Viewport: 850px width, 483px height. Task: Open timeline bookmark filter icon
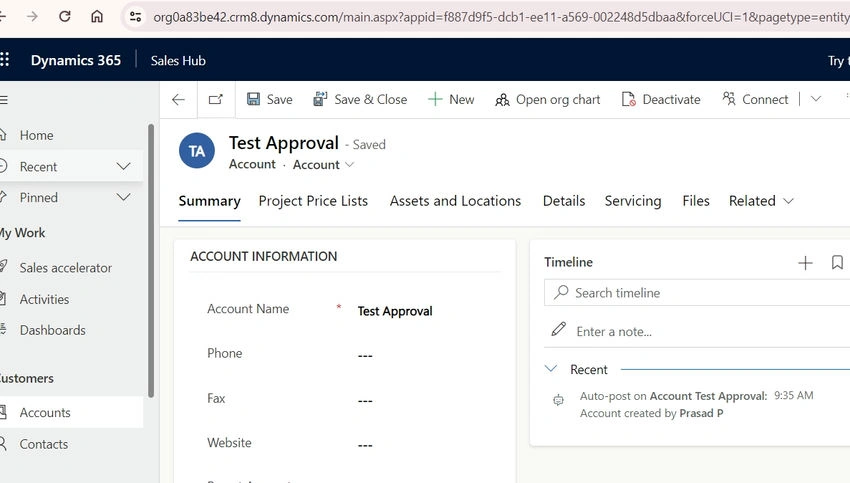(x=837, y=262)
